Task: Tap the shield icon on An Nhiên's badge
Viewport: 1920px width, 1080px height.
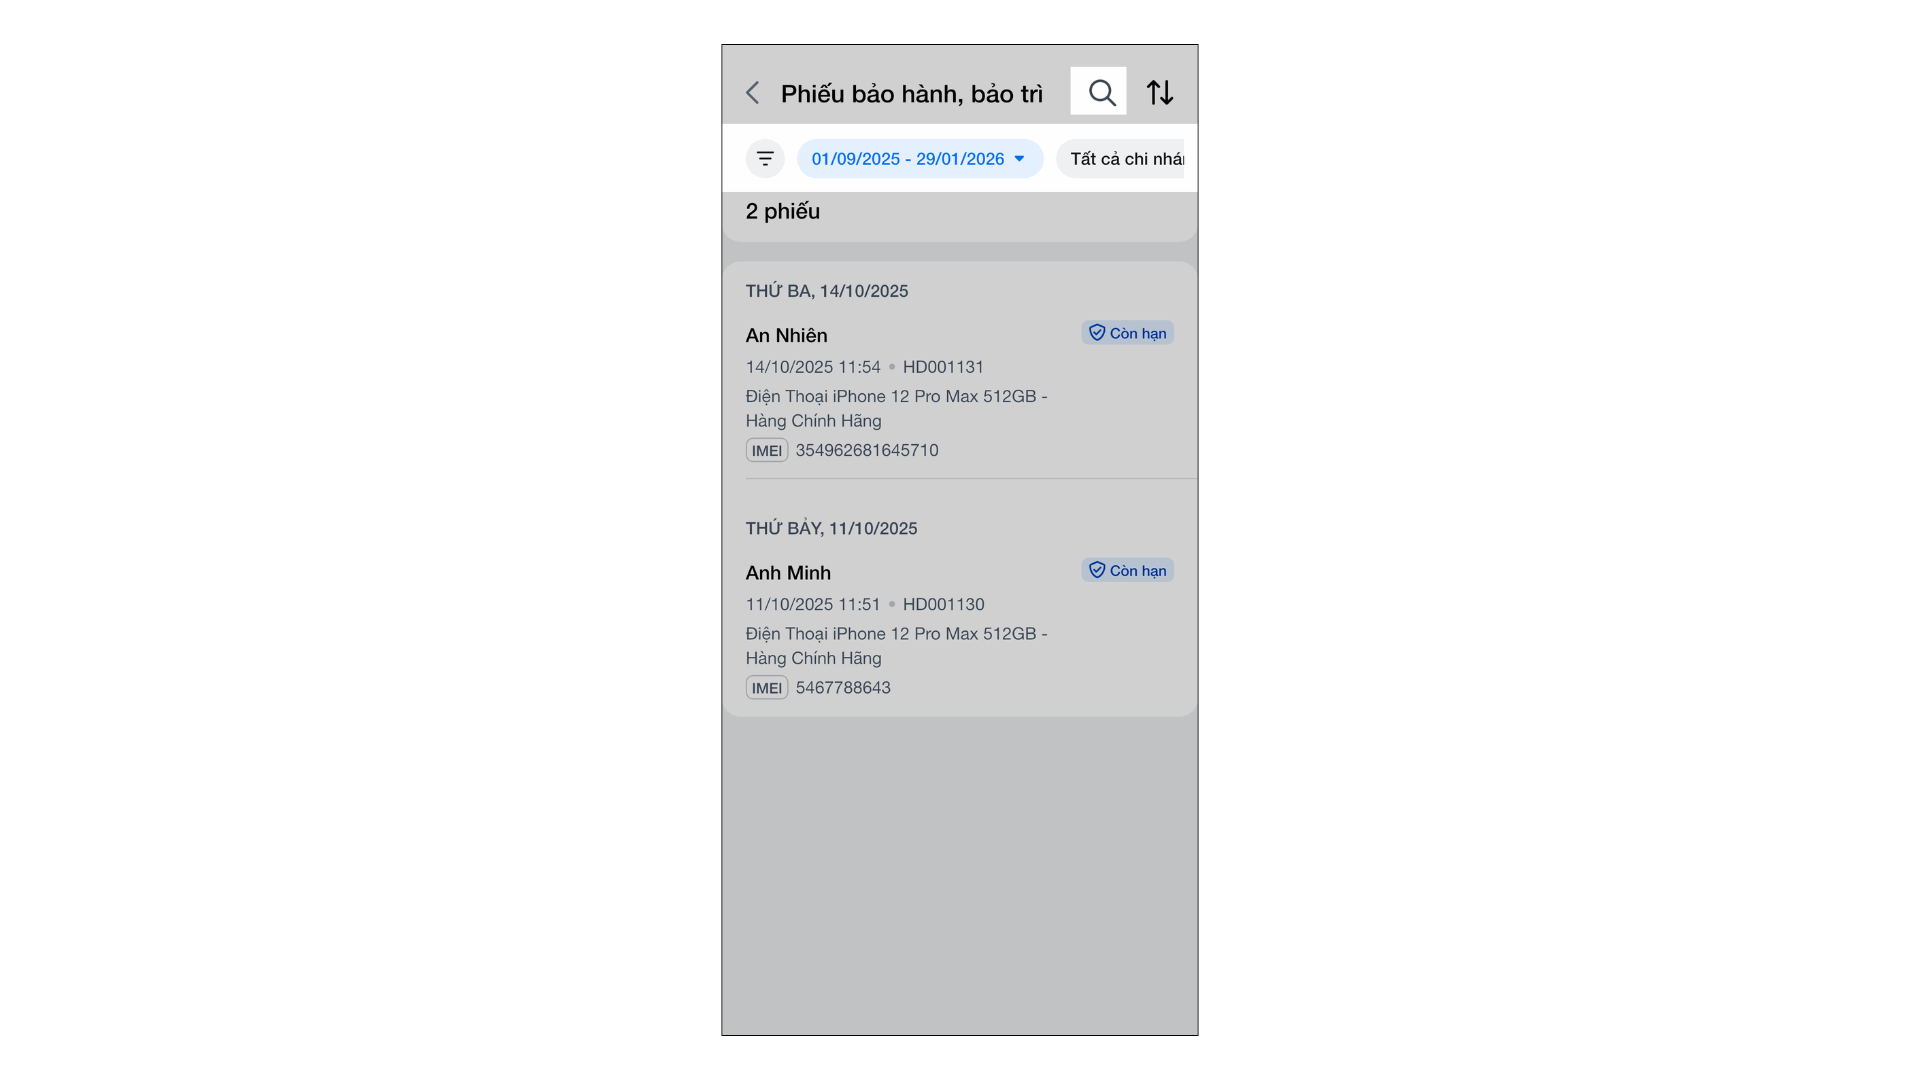Action: pos(1097,333)
